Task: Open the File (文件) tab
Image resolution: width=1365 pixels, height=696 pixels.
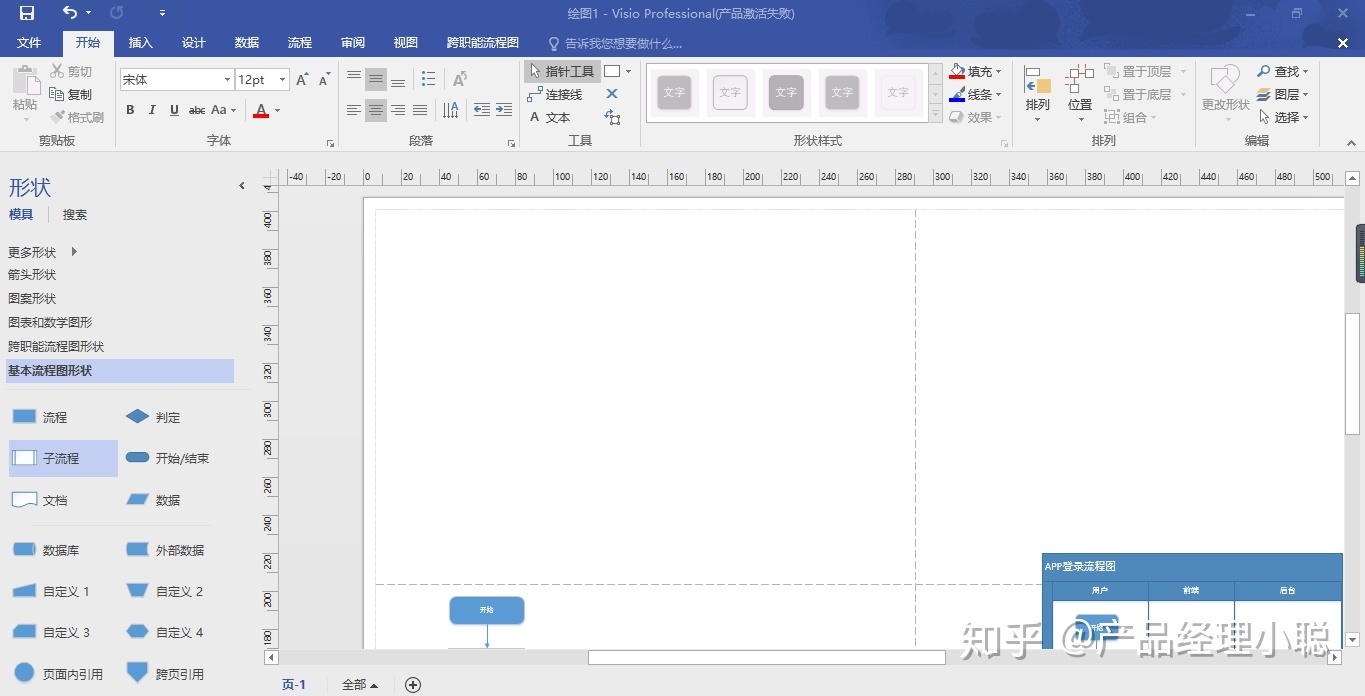Action: pos(29,43)
